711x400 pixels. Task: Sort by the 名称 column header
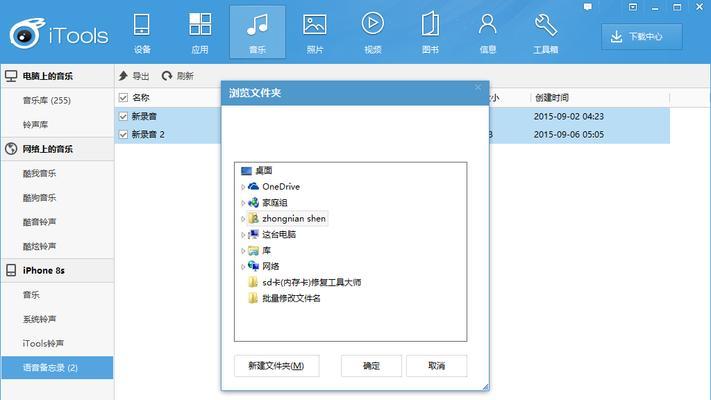click(141, 98)
